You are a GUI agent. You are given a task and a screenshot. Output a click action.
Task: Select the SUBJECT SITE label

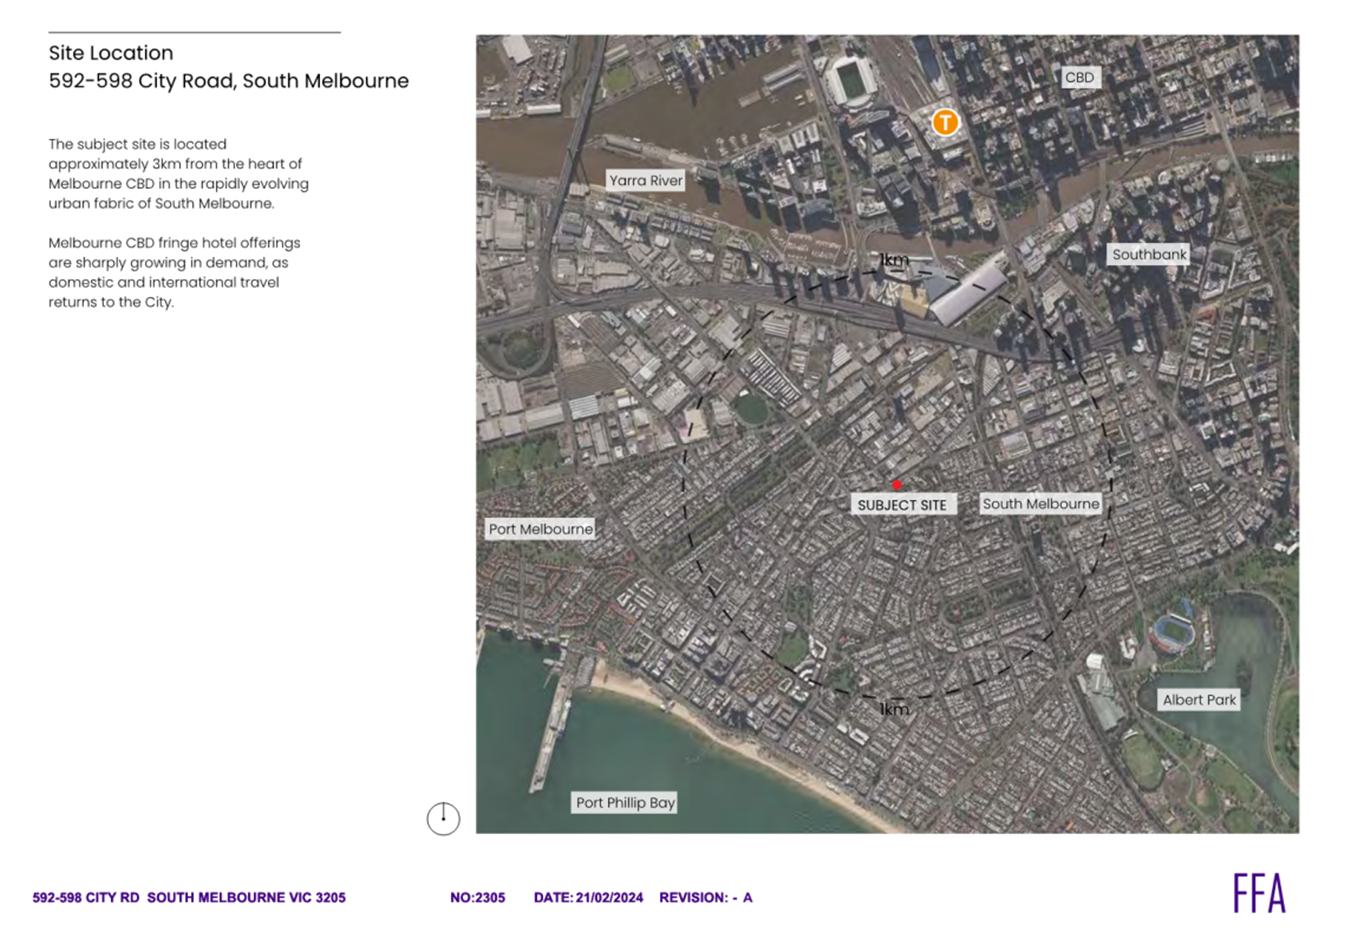point(902,505)
